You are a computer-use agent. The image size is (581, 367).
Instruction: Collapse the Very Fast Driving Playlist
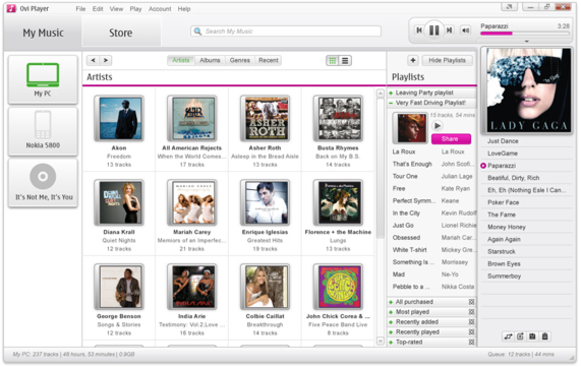(391, 103)
